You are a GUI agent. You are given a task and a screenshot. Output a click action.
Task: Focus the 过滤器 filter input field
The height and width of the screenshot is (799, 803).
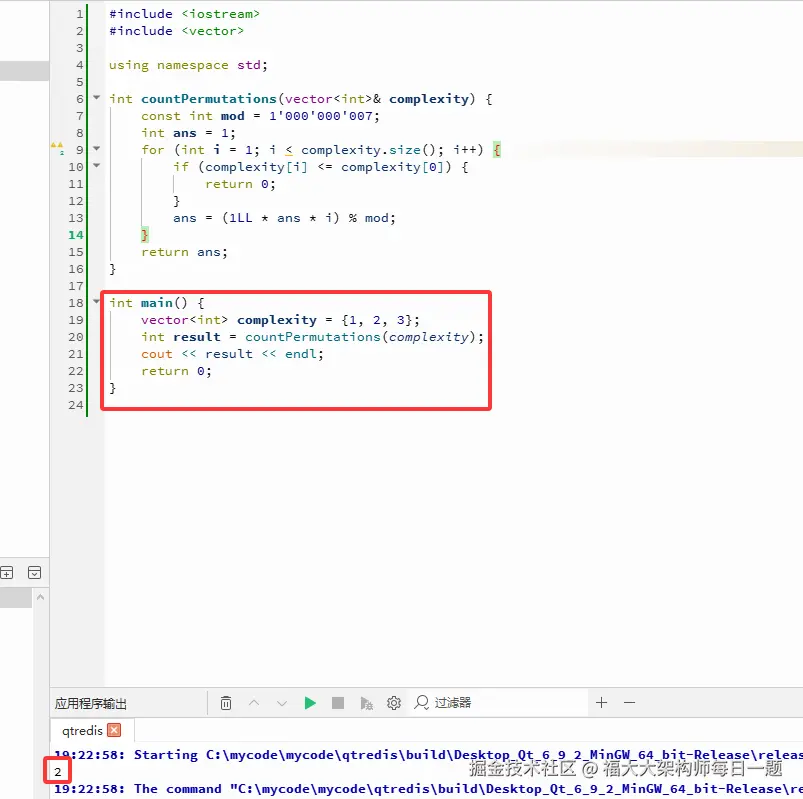click(x=499, y=703)
